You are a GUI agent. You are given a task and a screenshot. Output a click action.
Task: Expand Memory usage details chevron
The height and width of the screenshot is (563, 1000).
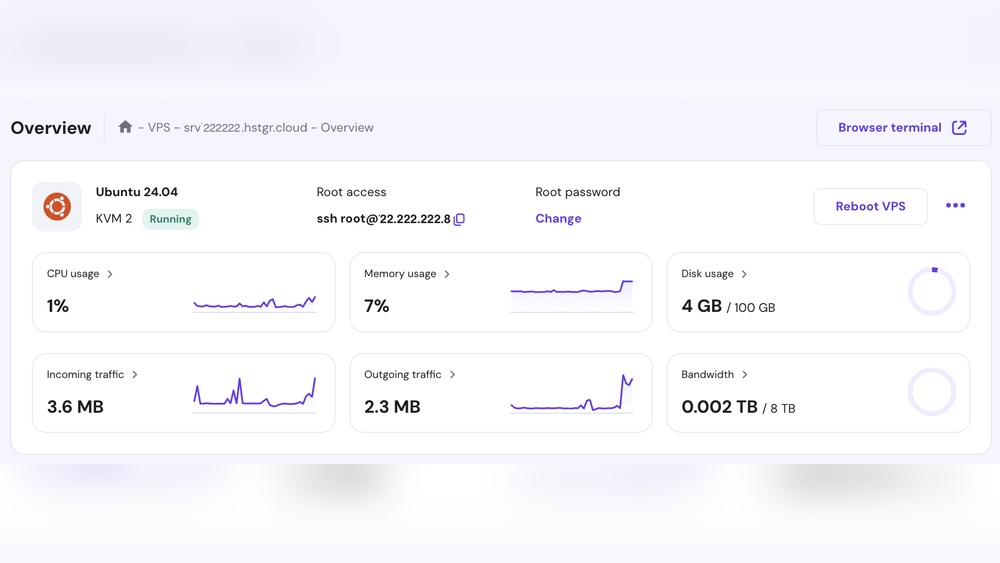447,274
